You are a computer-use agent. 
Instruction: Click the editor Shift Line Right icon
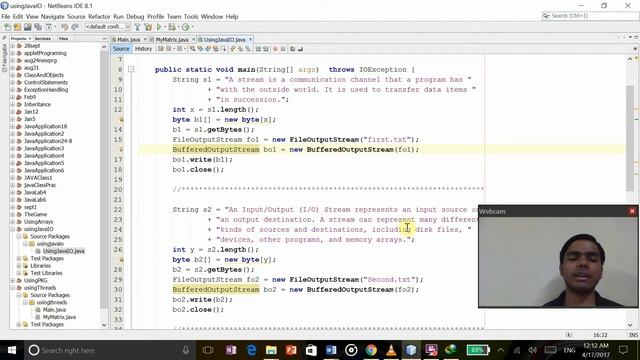[266, 49]
